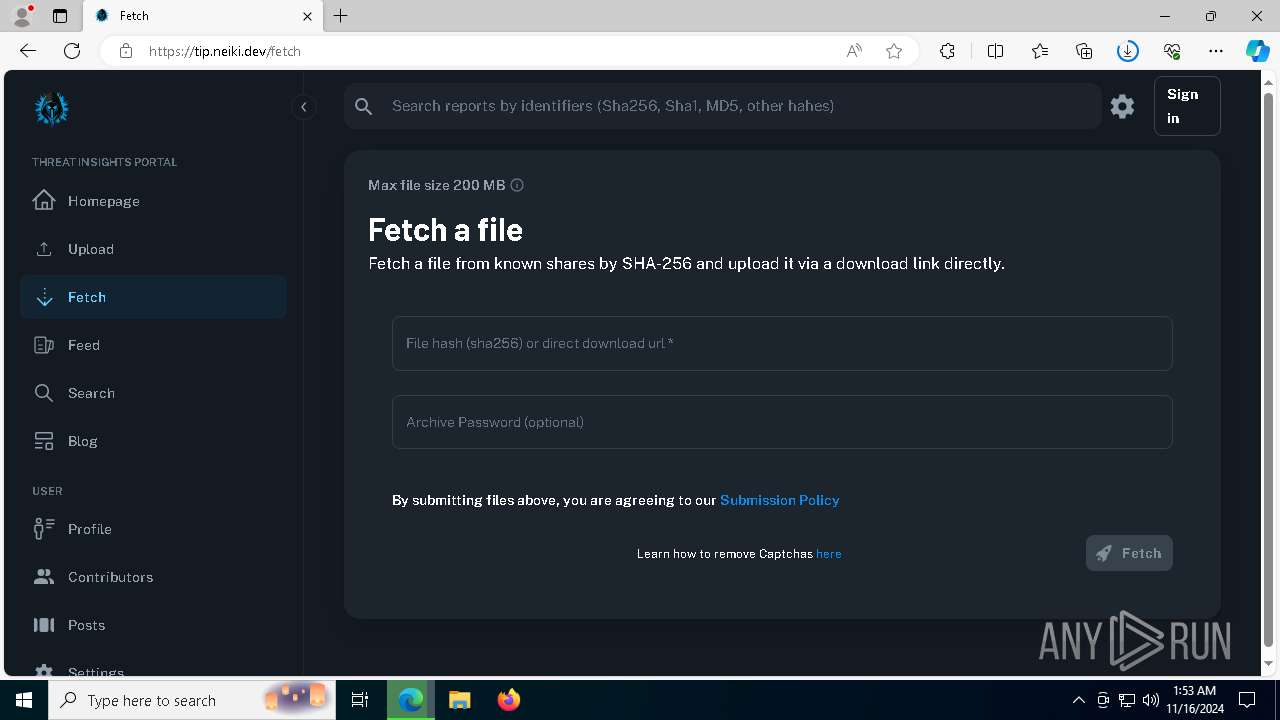Click the Fetch rocket button
The height and width of the screenshot is (720, 1280).
[1129, 553]
